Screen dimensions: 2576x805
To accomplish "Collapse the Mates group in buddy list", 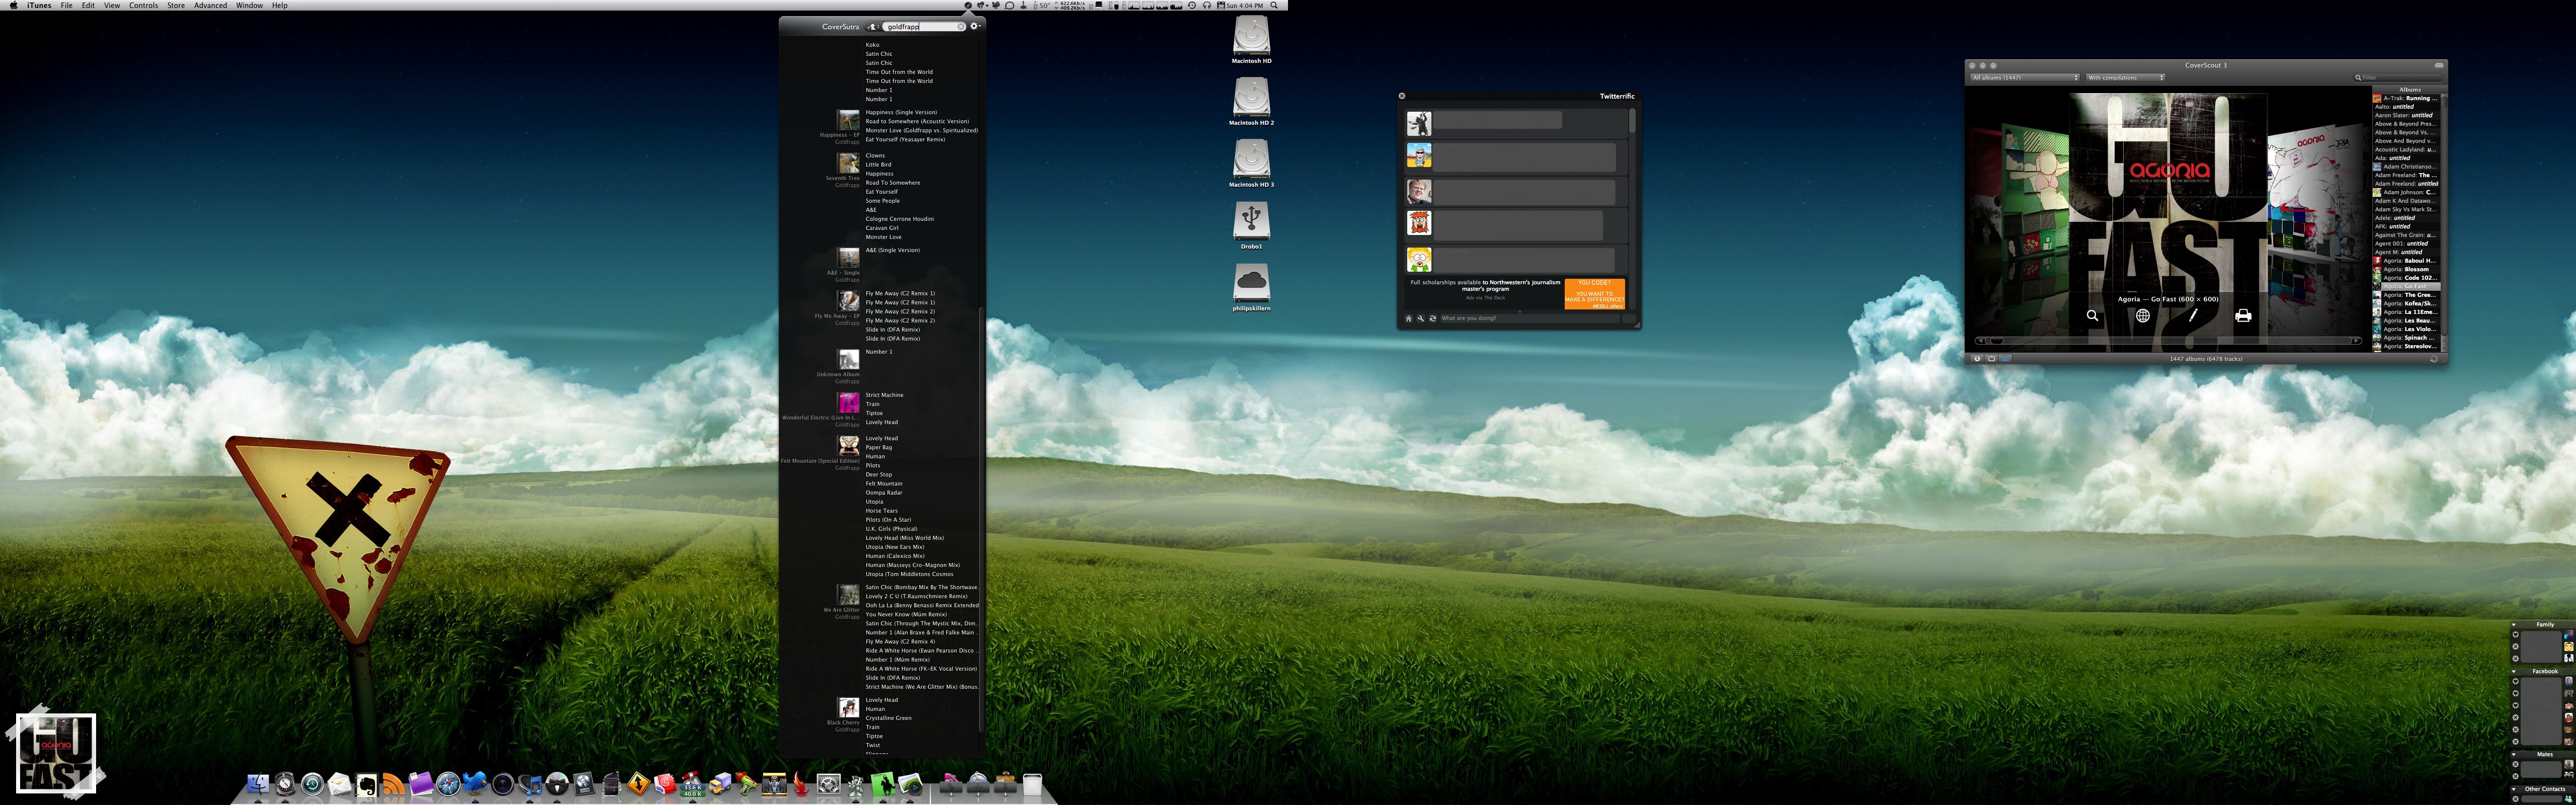I will point(2514,754).
